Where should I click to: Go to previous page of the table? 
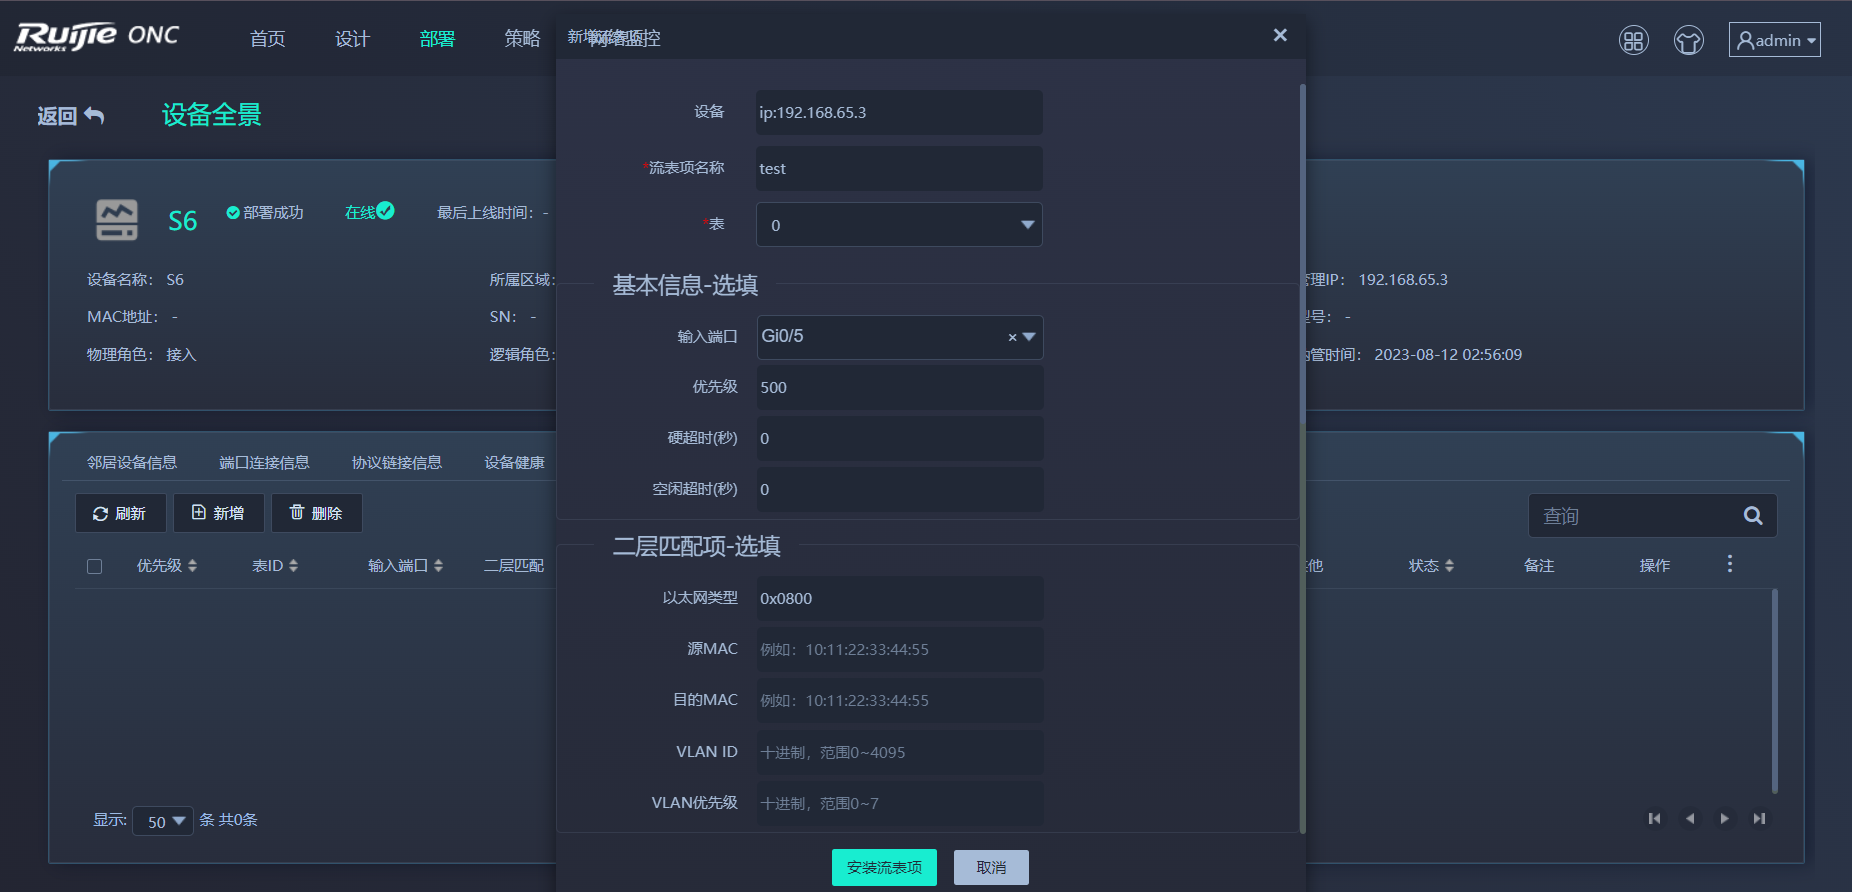tap(1690, 819)
